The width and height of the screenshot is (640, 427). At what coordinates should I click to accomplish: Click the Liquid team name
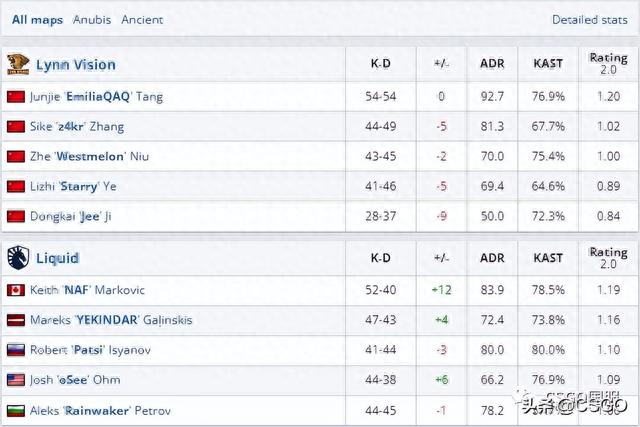click(x=57, y=257)
